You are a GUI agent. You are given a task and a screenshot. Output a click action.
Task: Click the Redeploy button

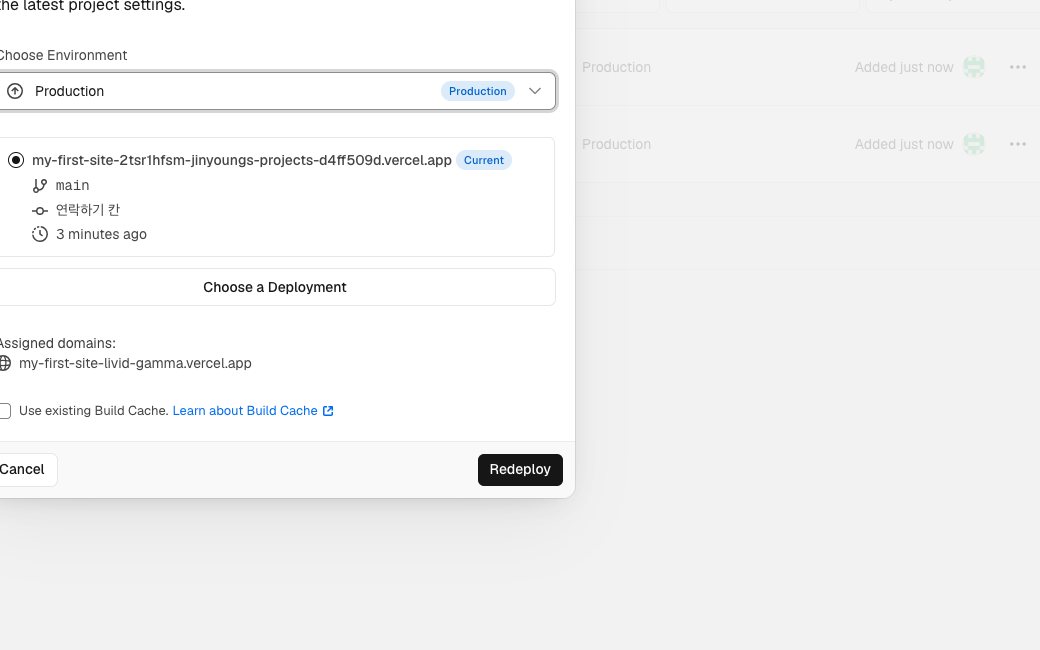(x=520, y=470)
